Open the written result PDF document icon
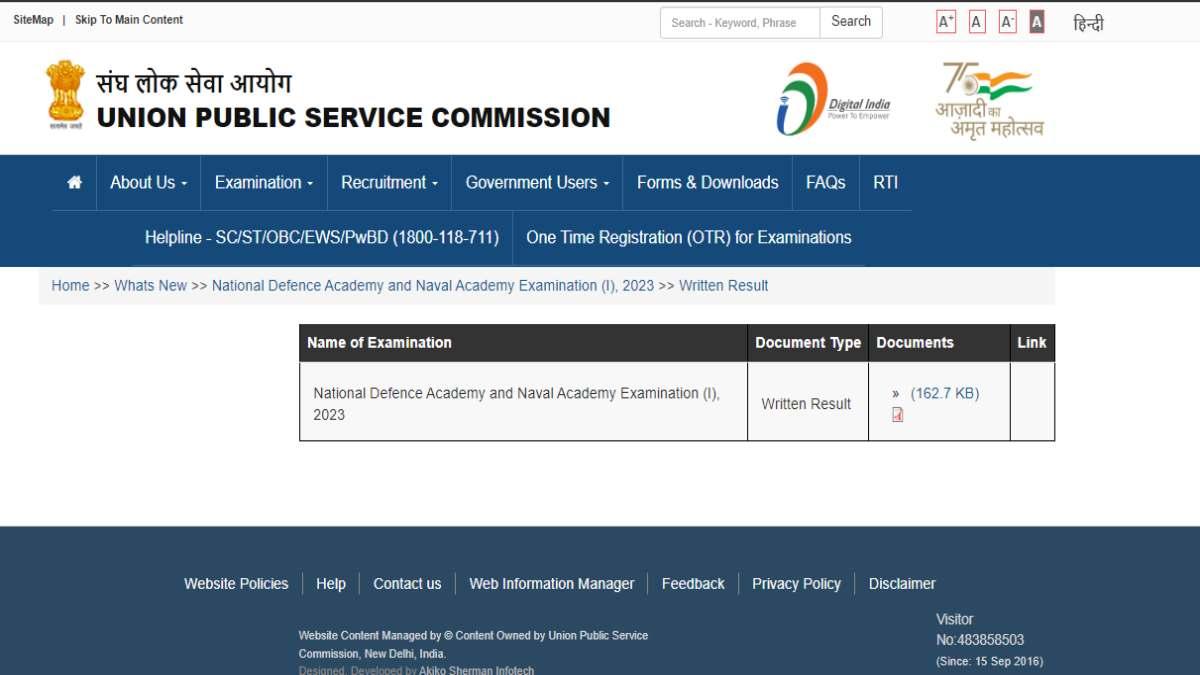 (897, 413)
